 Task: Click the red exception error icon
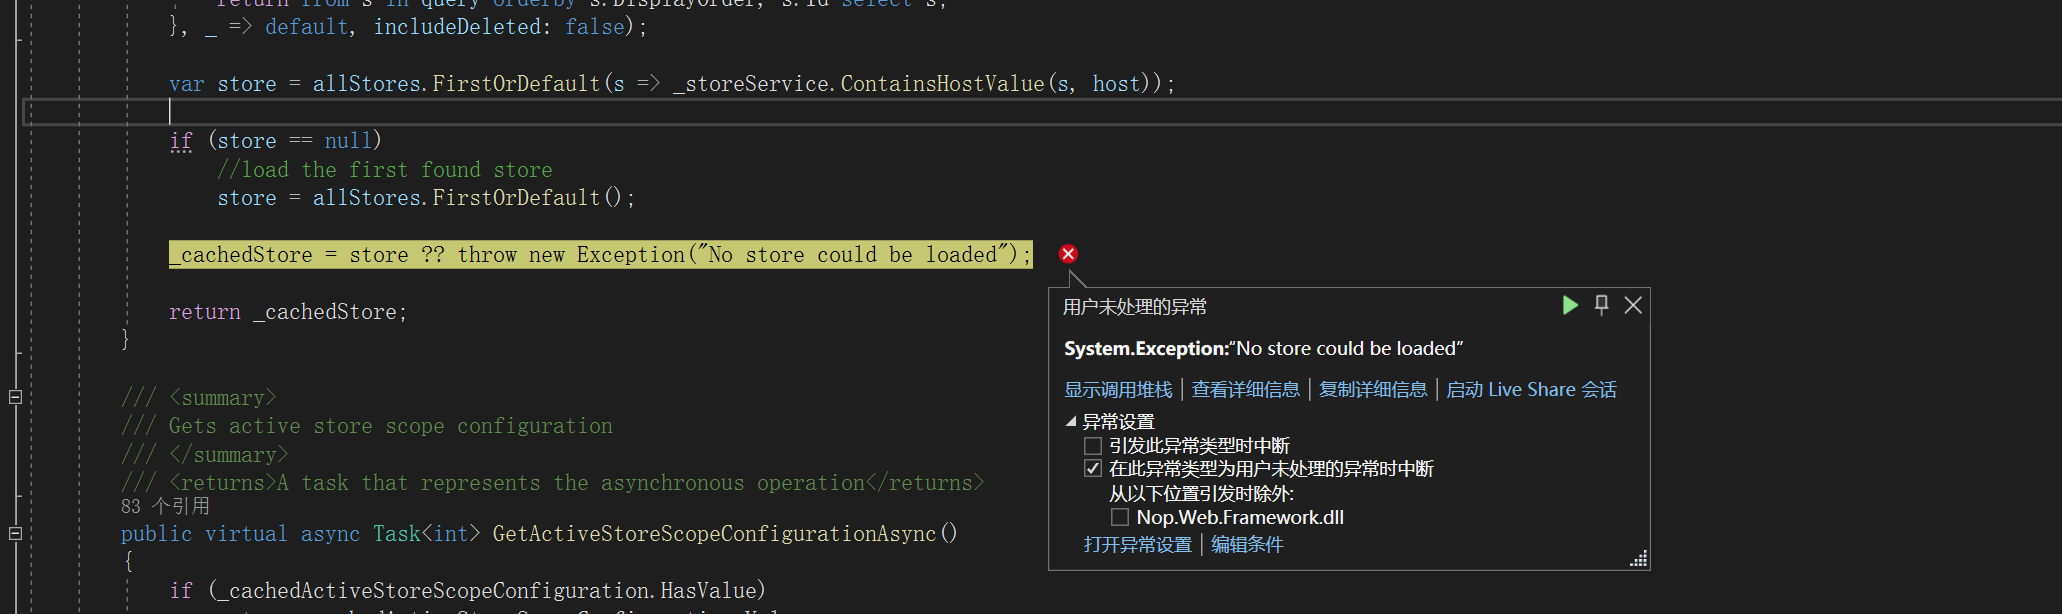(x=1068, y=253)
